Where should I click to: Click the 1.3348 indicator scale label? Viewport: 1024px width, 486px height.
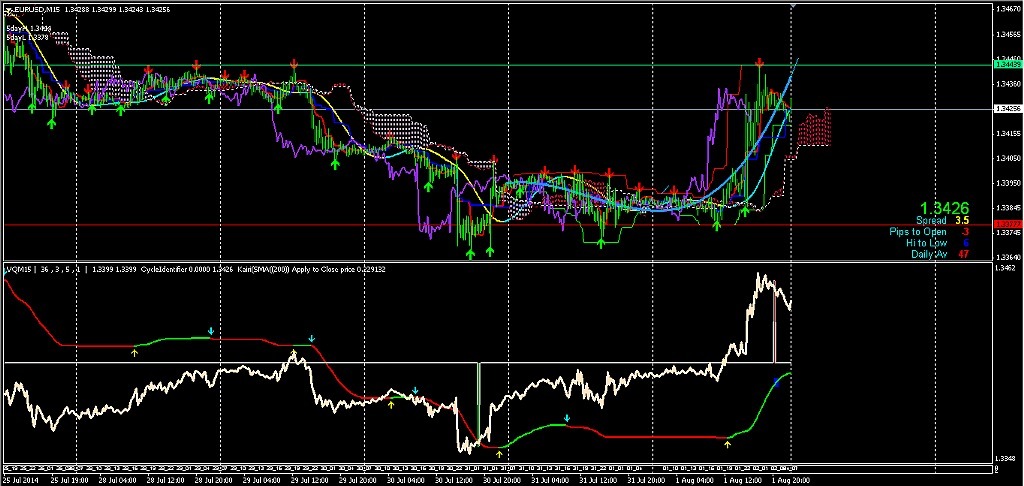(1004, 459)
